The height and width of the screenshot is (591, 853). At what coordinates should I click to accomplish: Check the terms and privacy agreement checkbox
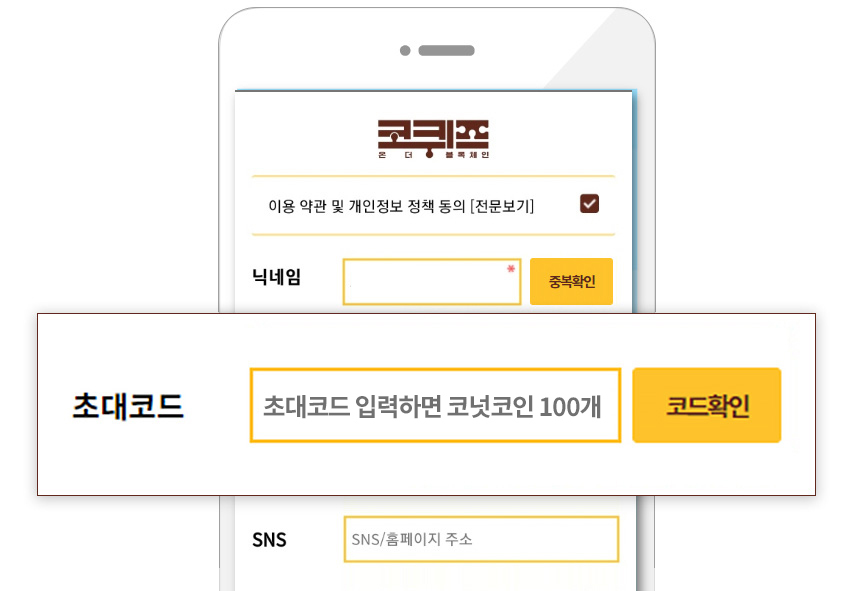pos(589,204)
